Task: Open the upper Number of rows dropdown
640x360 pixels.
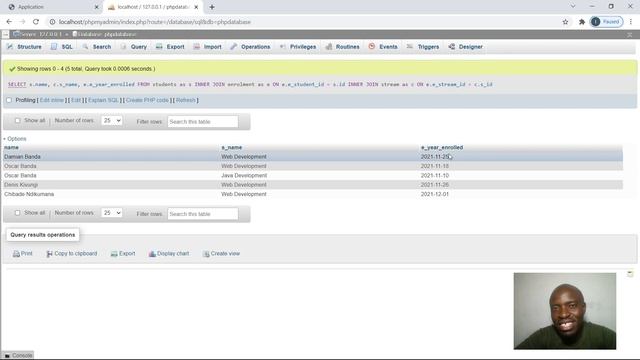Action: 112,120
